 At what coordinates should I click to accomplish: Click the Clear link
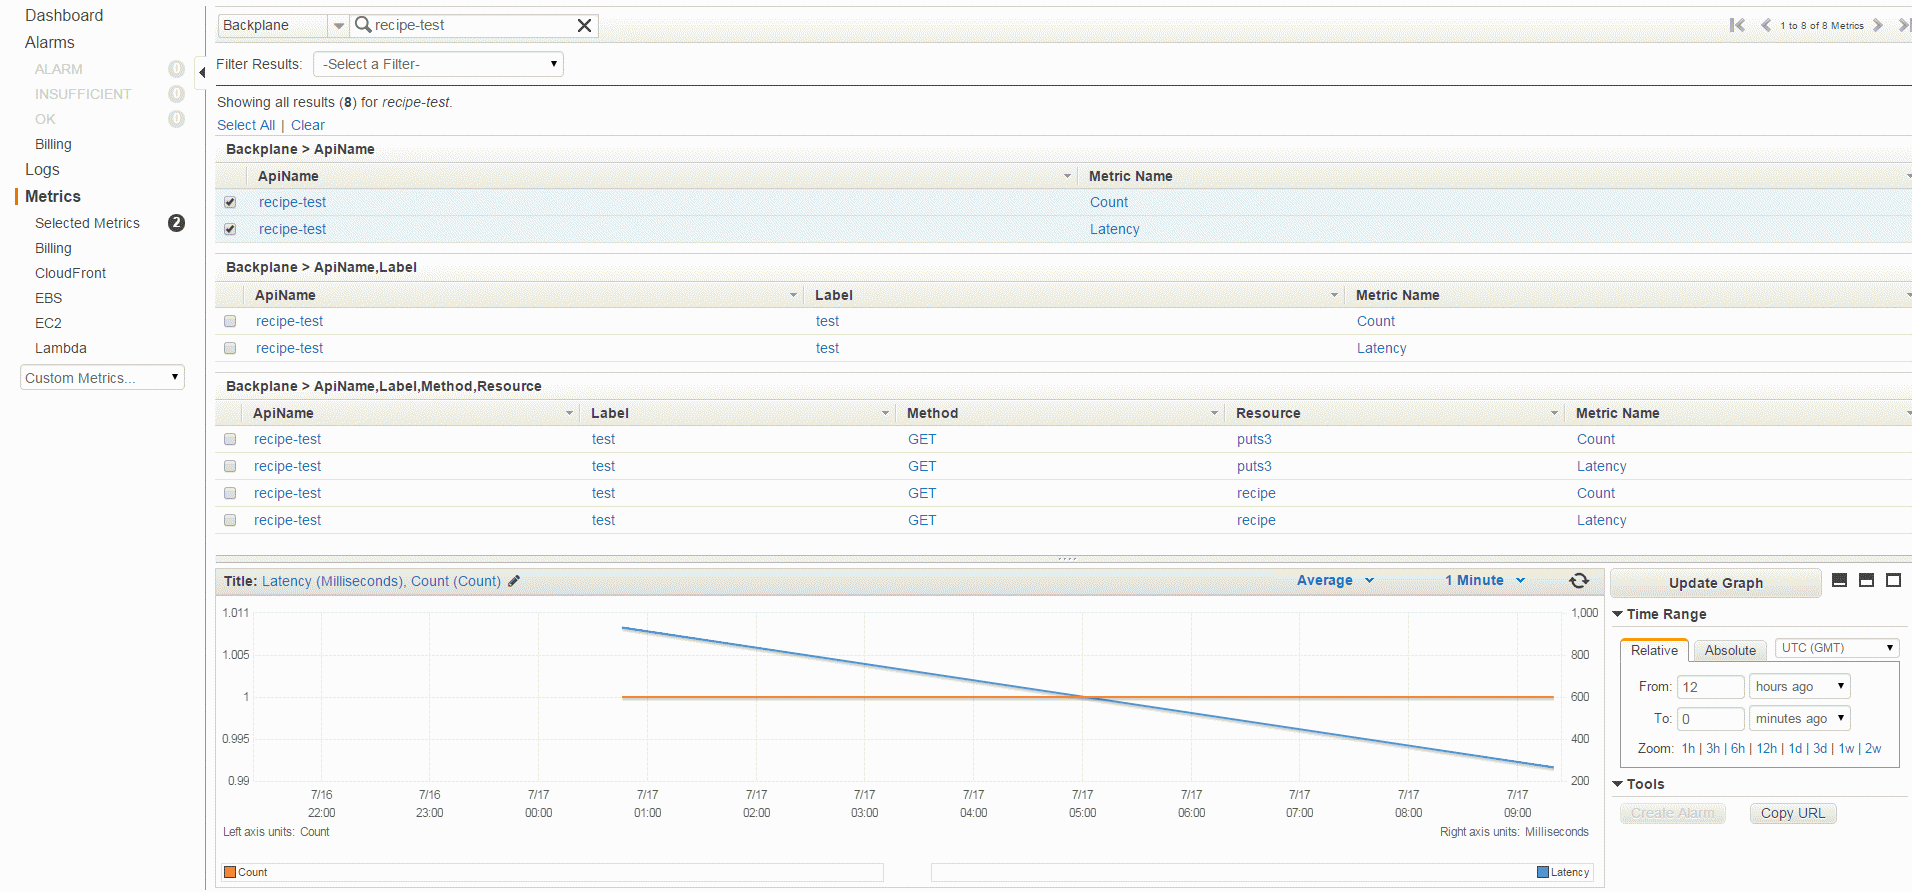tap(308, 125)
